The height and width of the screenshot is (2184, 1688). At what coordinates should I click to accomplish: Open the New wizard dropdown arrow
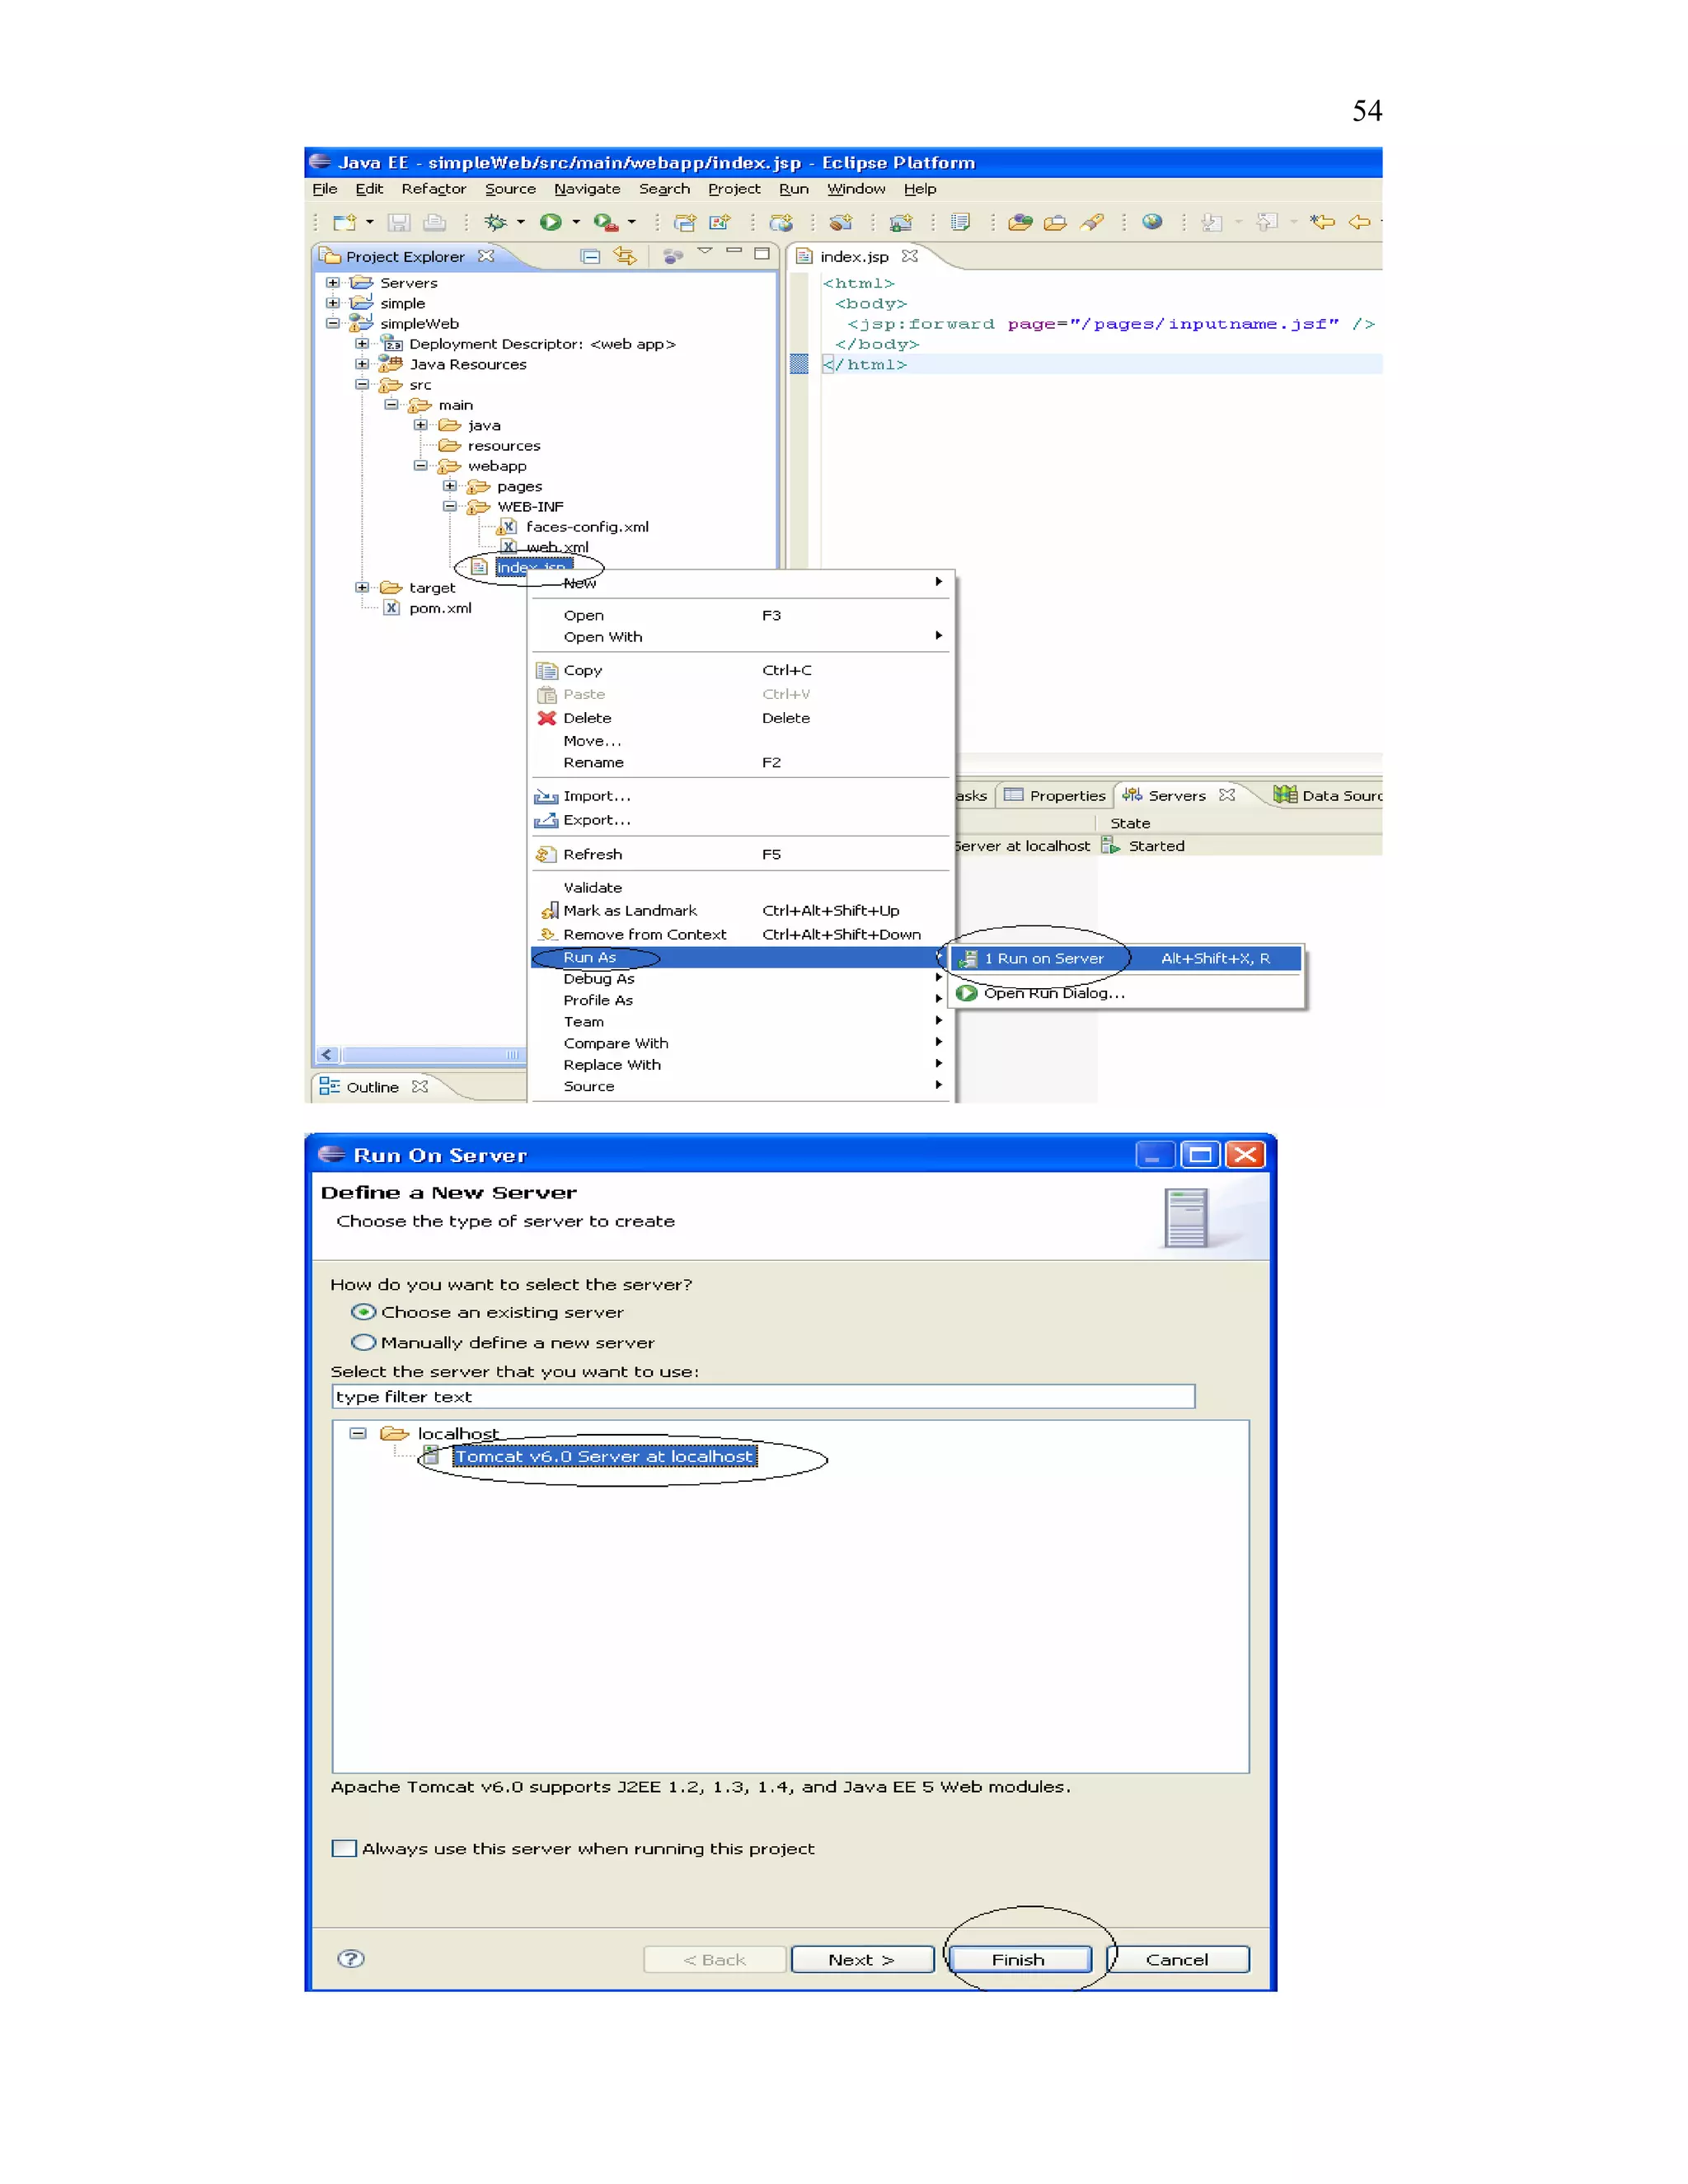(370, 222)
